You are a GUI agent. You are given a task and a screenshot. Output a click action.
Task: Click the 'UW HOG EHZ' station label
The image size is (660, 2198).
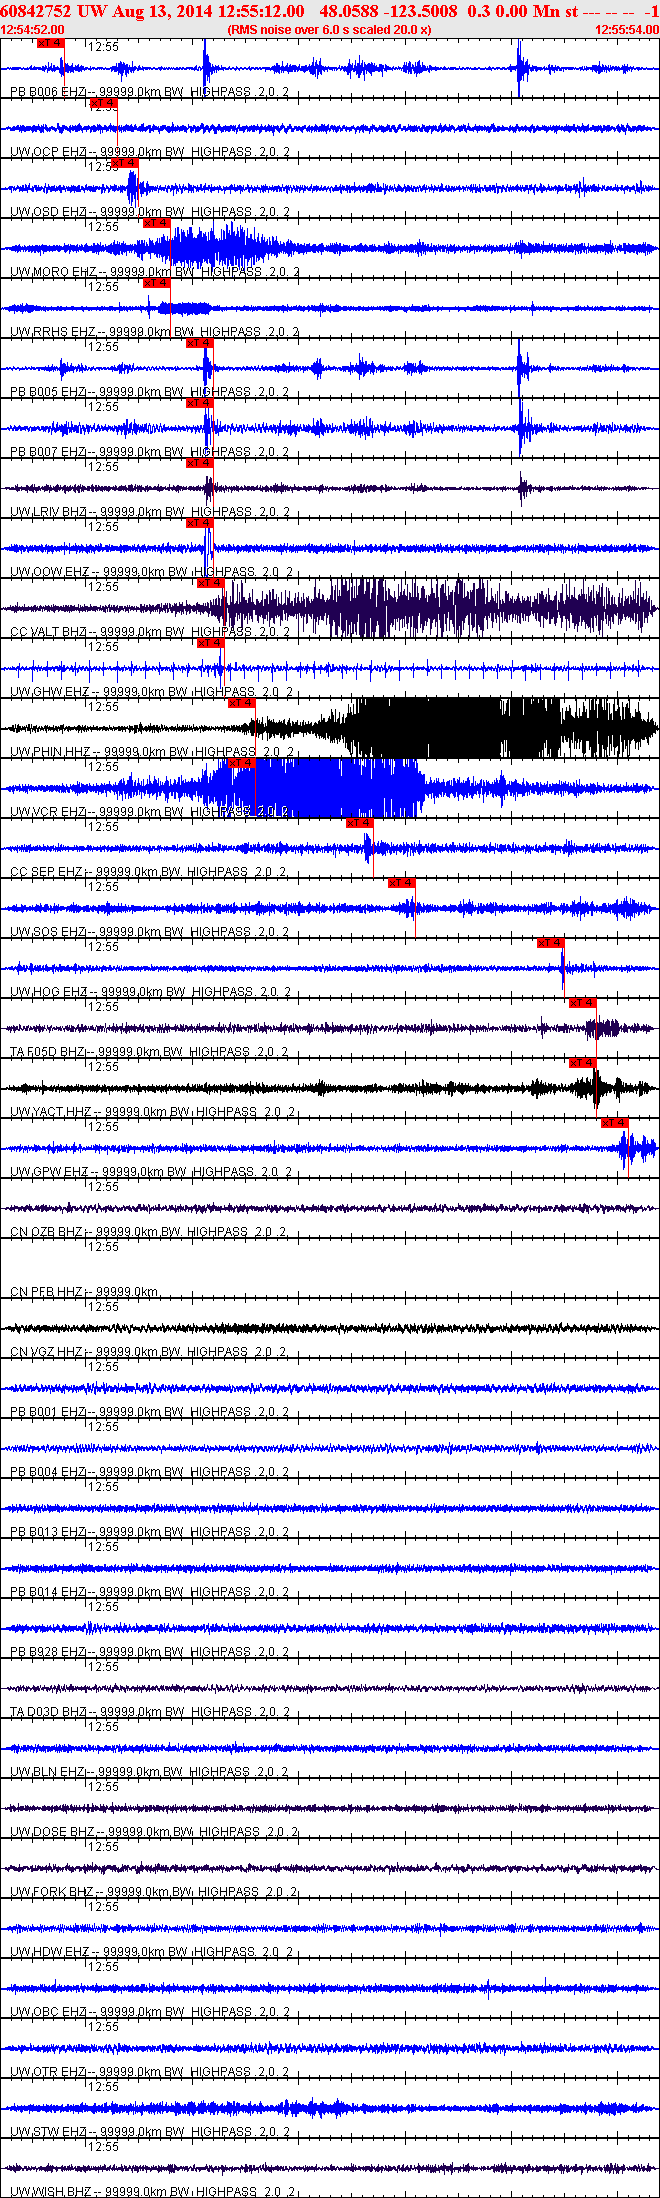click(x=49, y=992)
